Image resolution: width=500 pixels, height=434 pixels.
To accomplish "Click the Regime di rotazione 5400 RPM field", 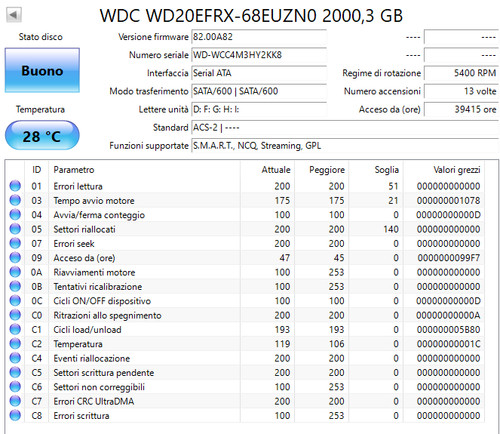I will [461, 73].
